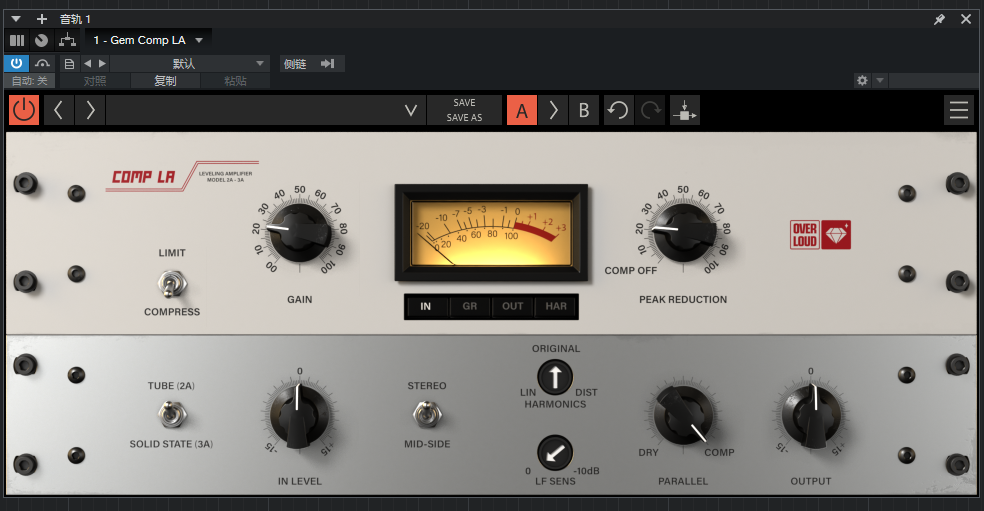Toggle the STEREO / MID-SIDE switch
The height and width of the screenshot is (511, 984).
(x=426, y=413)
